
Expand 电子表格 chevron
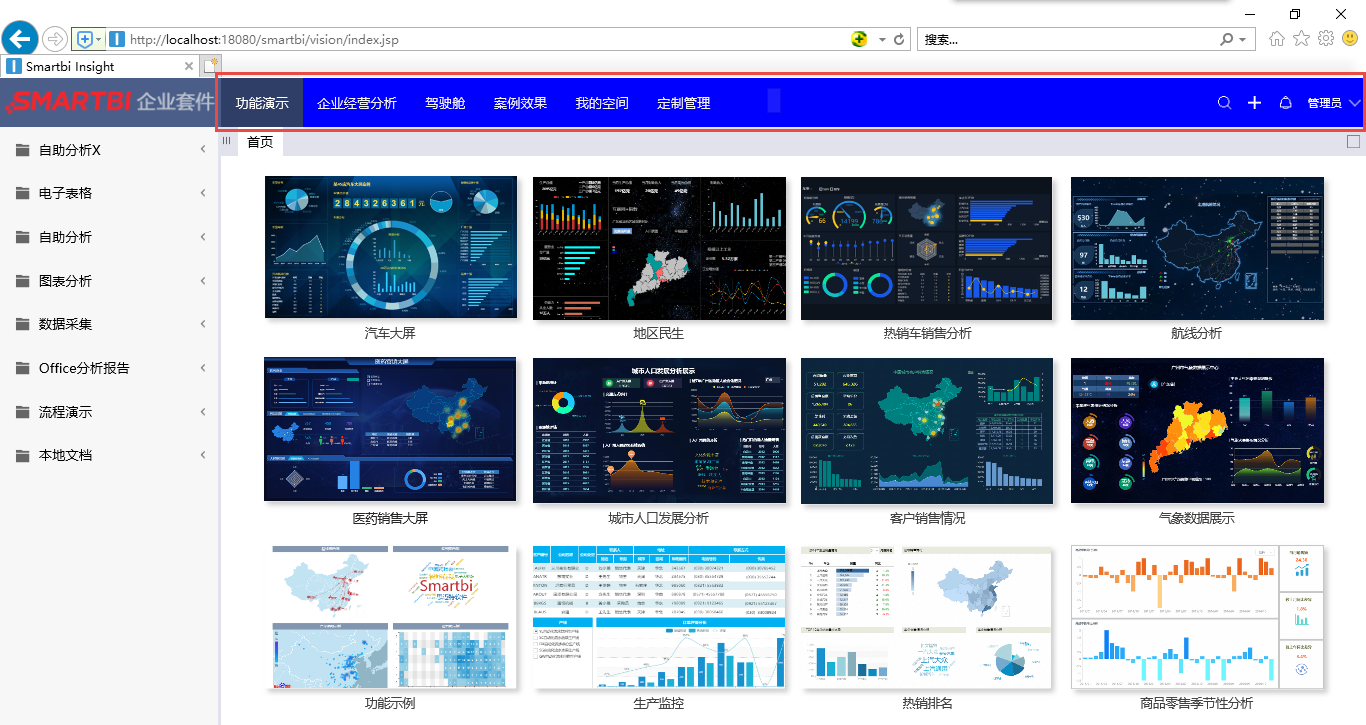tap(203, 193)
